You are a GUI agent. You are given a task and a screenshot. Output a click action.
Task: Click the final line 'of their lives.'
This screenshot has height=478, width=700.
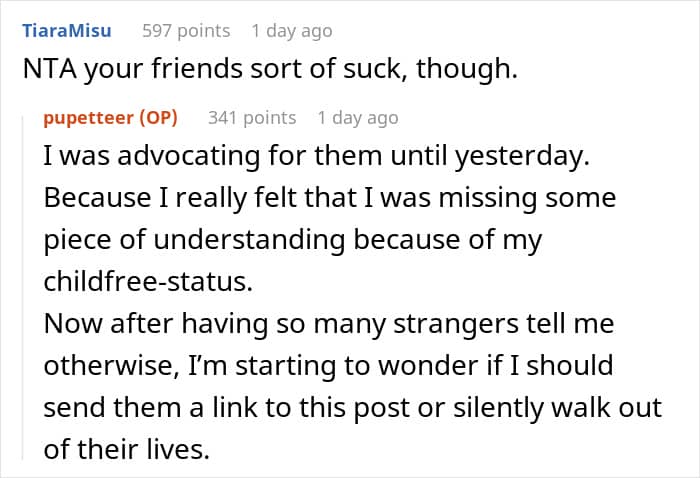coord(127,449)
